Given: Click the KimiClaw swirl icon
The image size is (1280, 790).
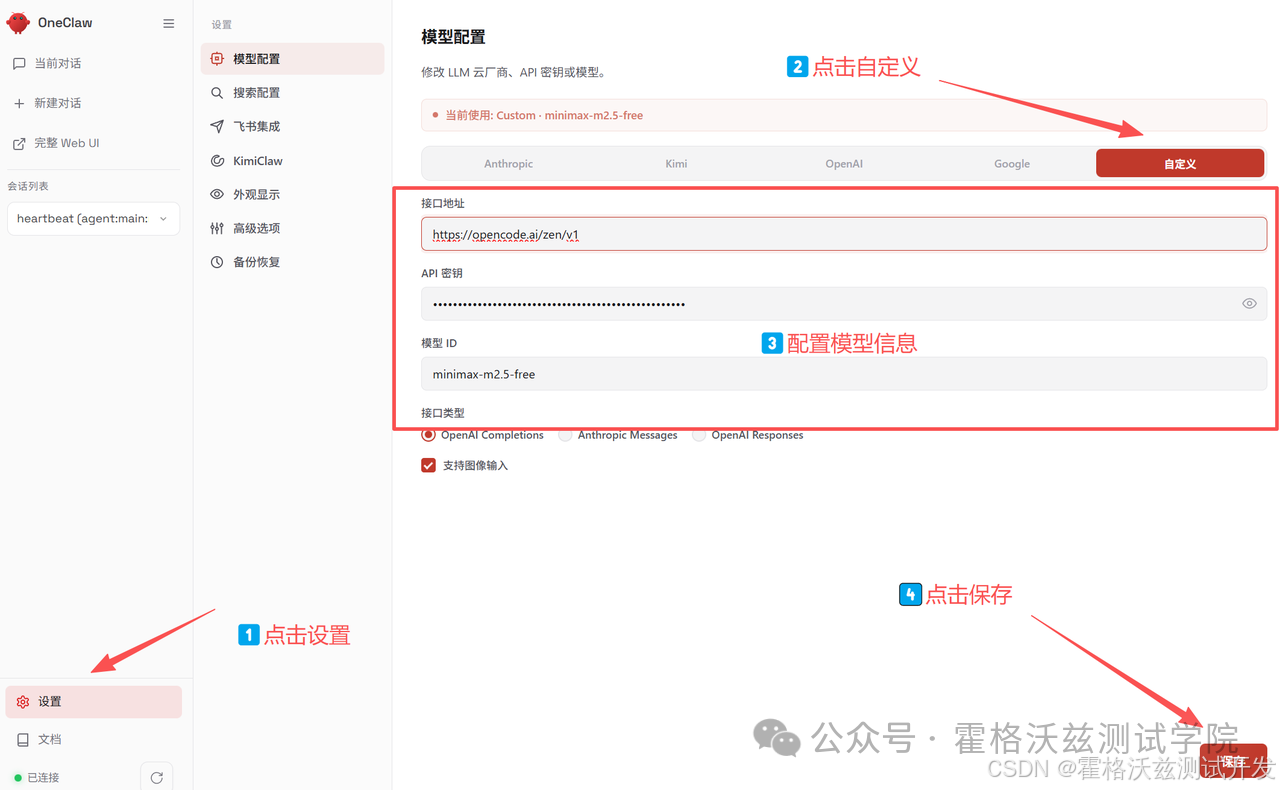Looking at the screenshot, I should (x=217, y=161).
